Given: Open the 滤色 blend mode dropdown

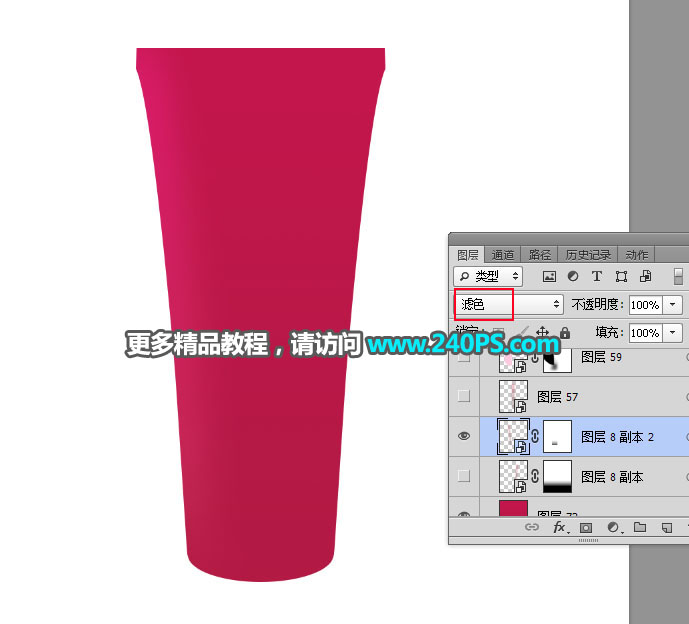Looking at the screenshot, I should tap(508, 304).
